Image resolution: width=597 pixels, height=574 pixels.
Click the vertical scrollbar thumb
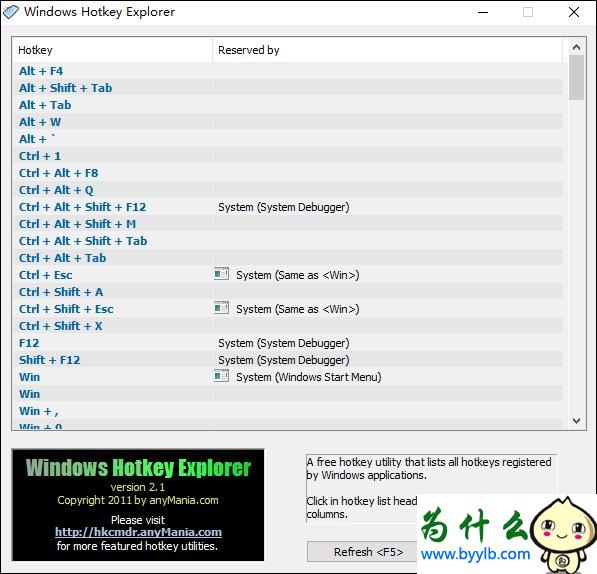[x=576, y=78]
